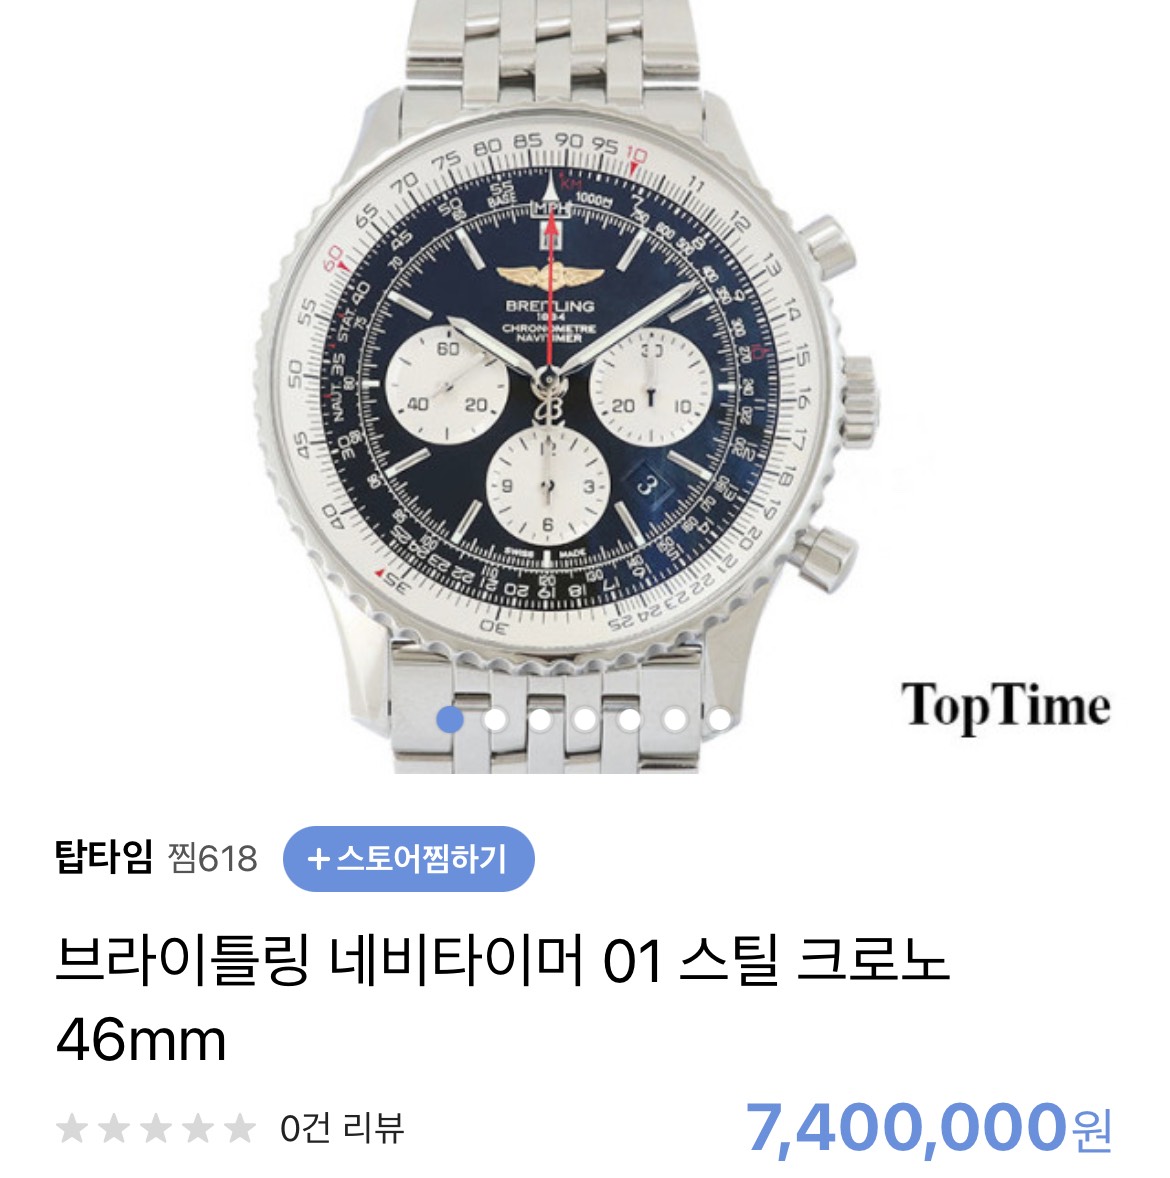
Task: Jump to the second carousel image dot
Action: (495, 719)
